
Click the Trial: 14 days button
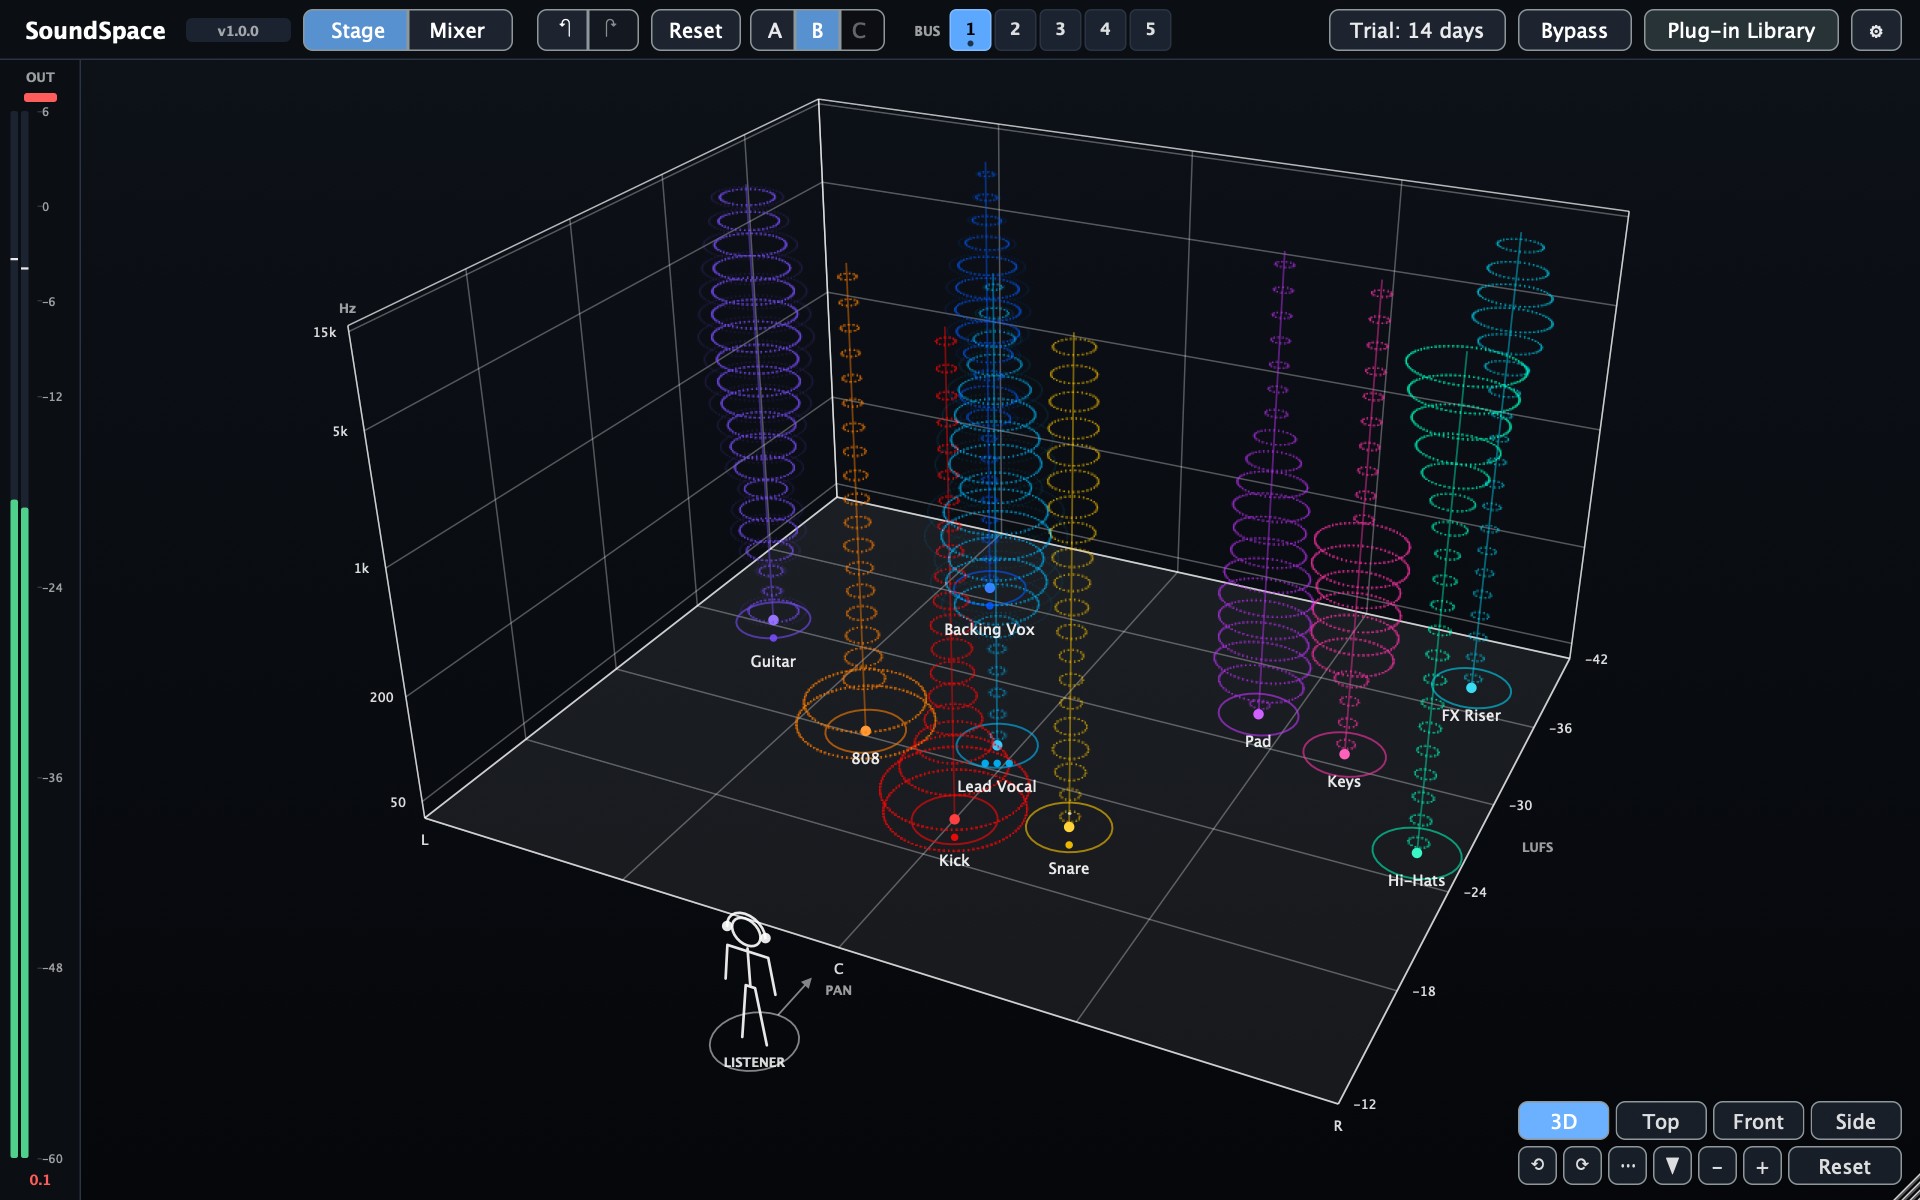(1417, 30)
